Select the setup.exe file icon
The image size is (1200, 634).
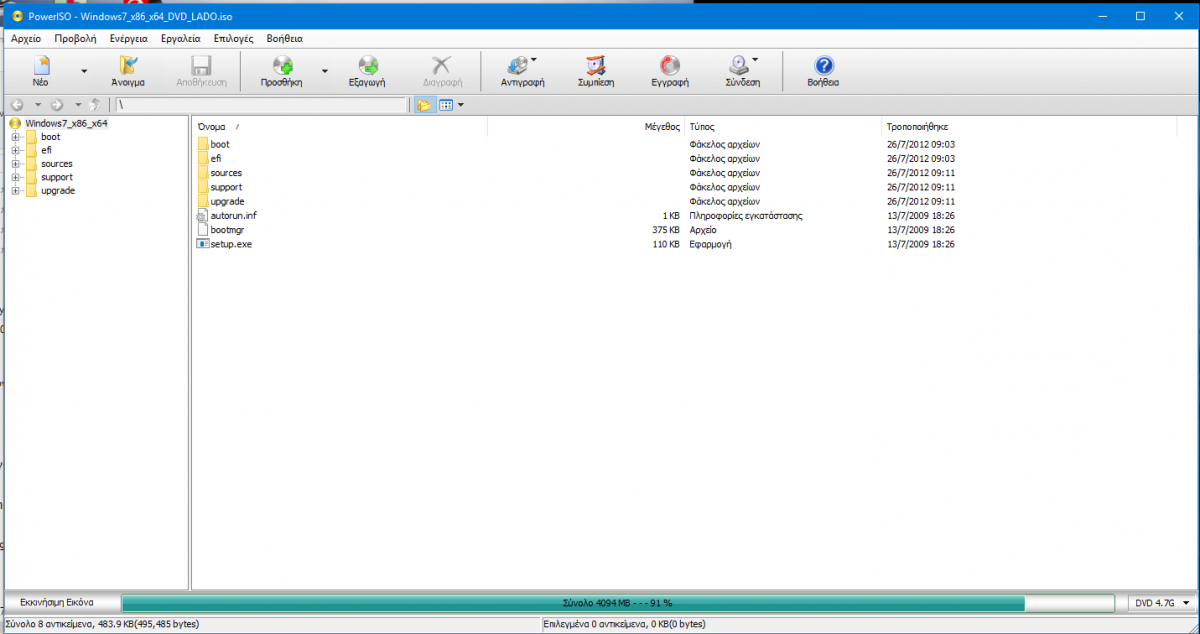pyautogui.click(x=203, y=244)
